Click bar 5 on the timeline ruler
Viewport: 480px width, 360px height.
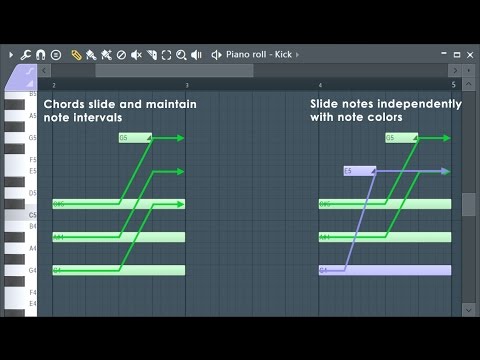(x=453, y=85)
